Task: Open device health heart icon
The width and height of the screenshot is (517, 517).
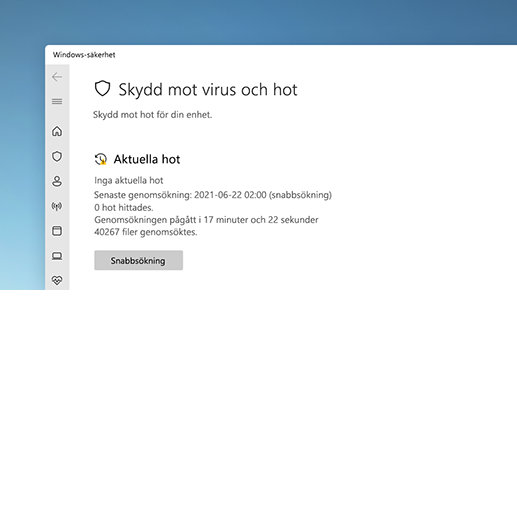Action: 57,280
